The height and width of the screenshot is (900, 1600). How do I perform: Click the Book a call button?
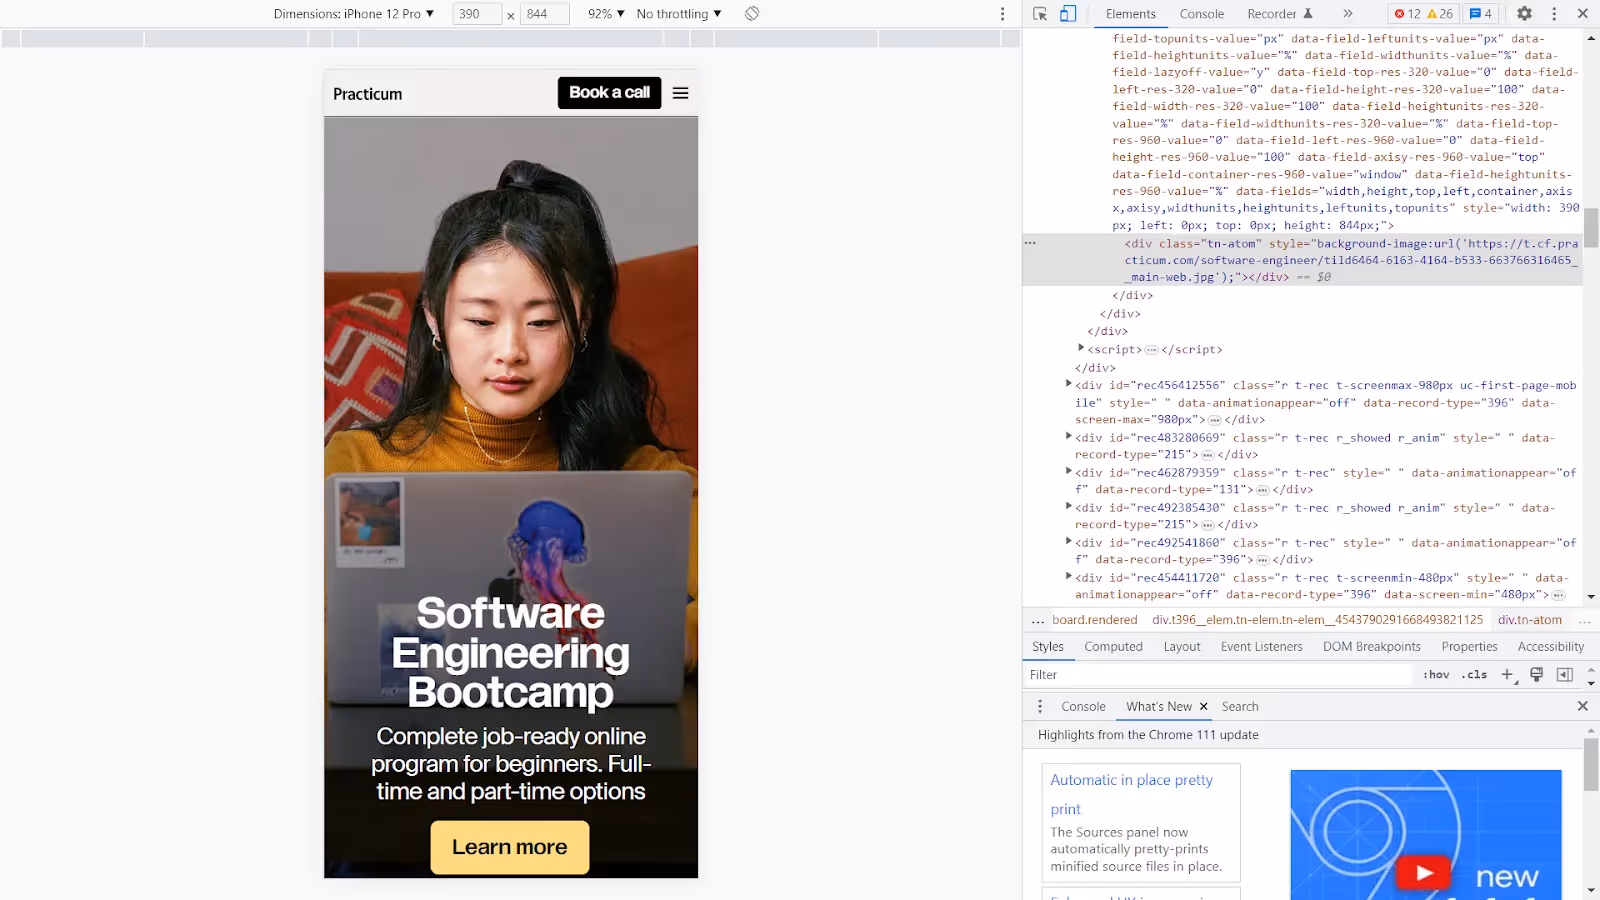point(609,93)
